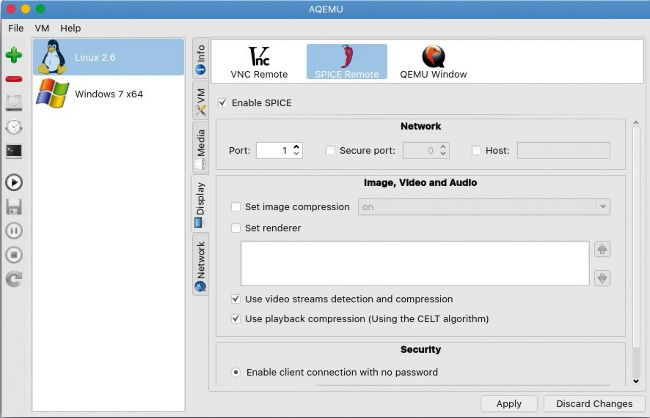Viewport: 650px width, 418px height.
Task: Toggle video streams detection and compression
Action: pos(236,299)
